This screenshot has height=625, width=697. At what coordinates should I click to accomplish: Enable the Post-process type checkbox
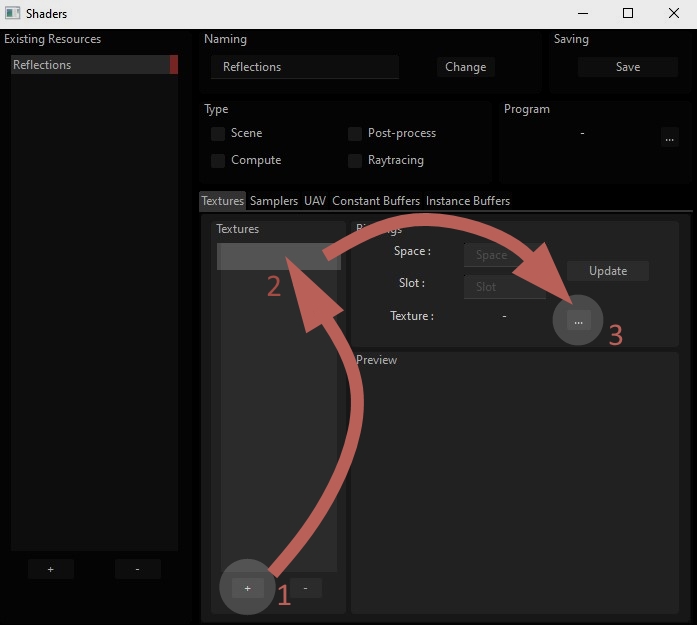(x=355, y=133)
